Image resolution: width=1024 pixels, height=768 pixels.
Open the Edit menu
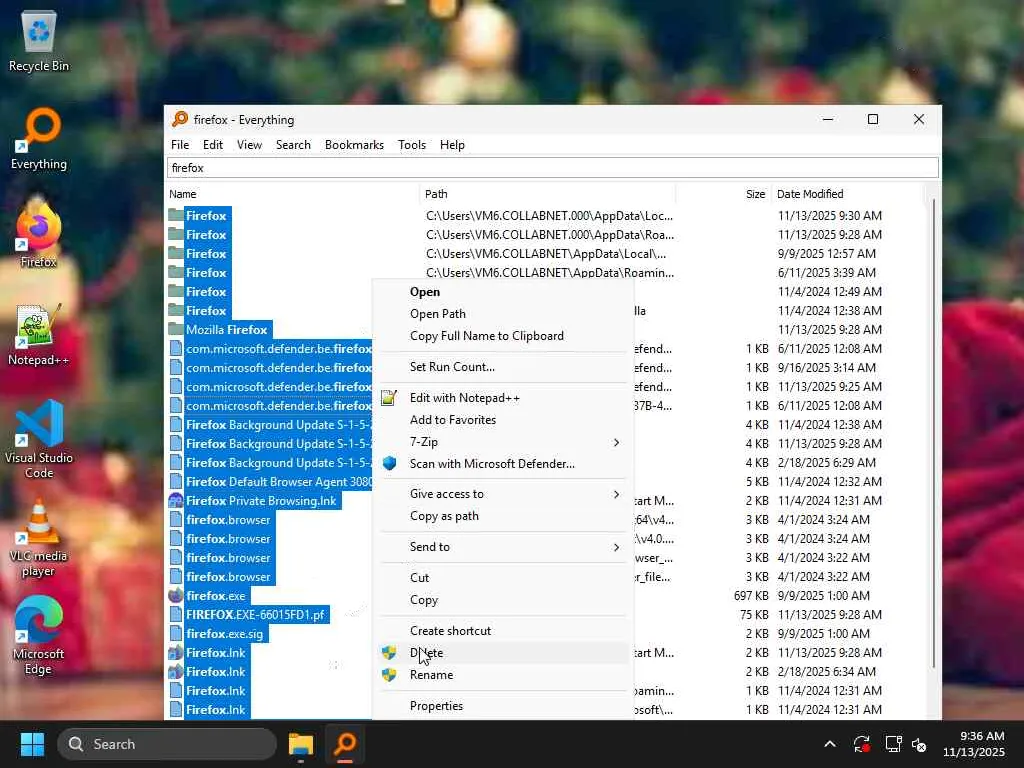point(213,145)
